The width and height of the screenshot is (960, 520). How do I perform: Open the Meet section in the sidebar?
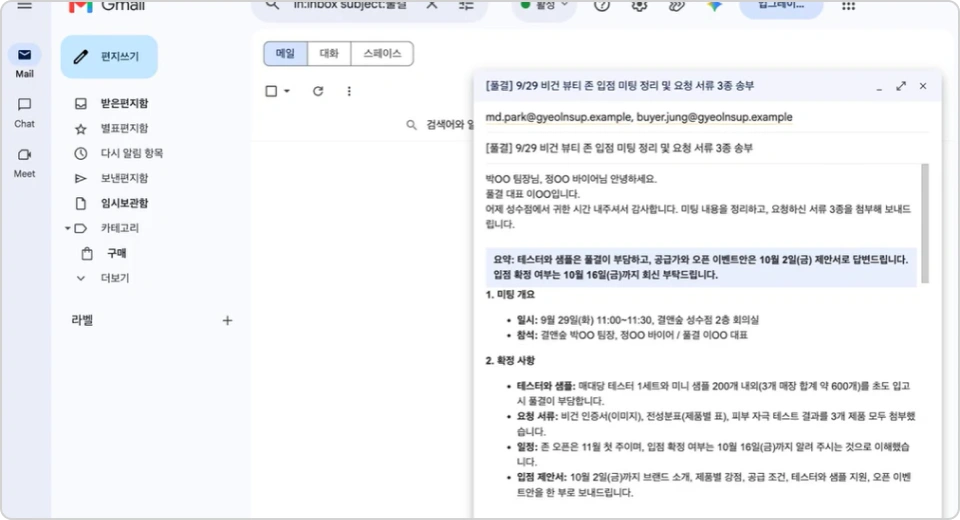coord(24,163)
